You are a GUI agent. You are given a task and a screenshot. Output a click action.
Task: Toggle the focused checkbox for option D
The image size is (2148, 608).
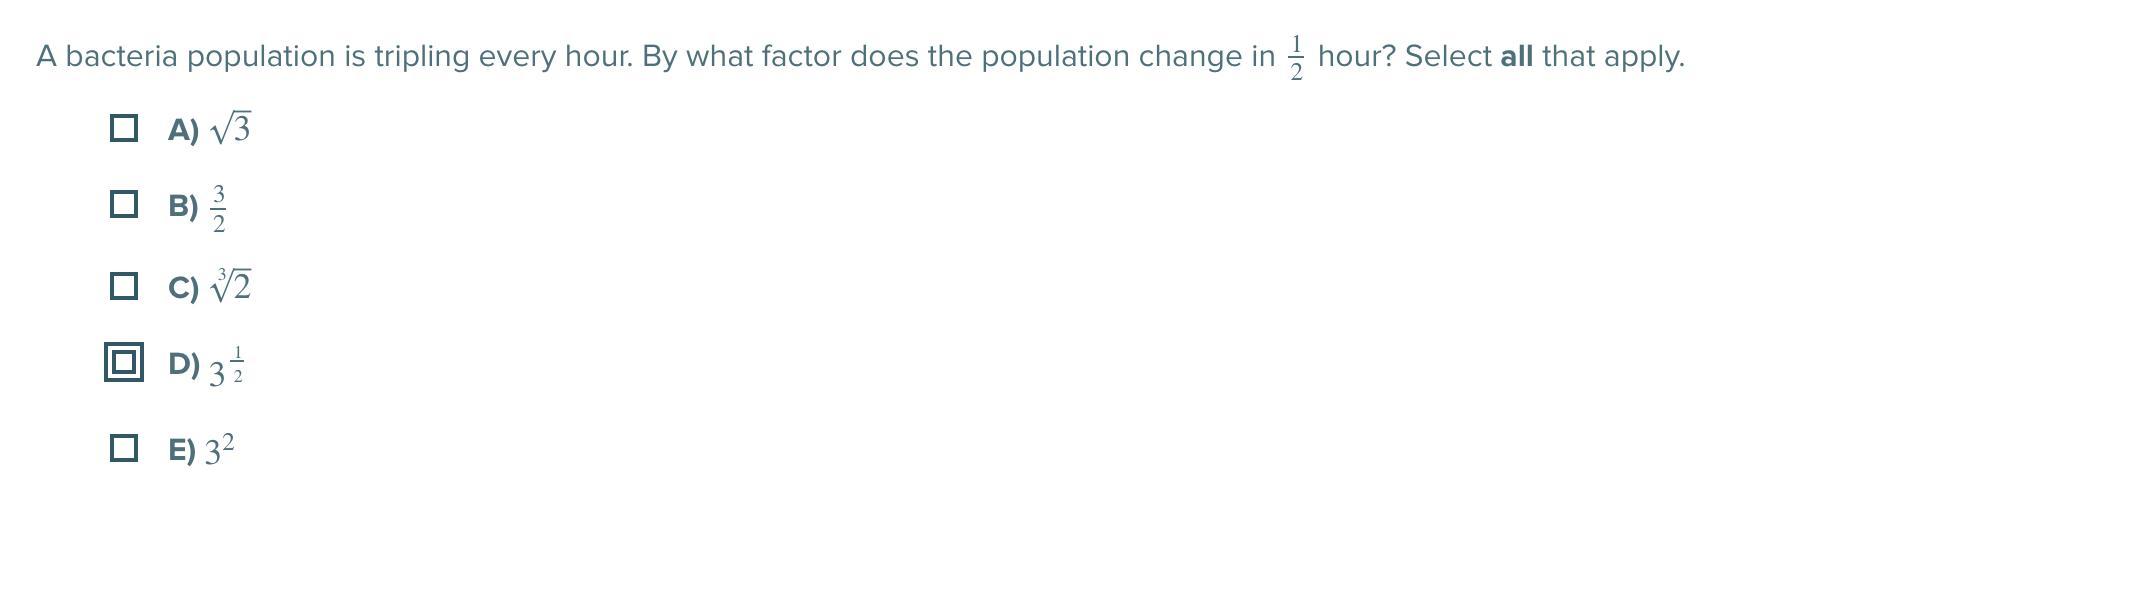(123, 362)
